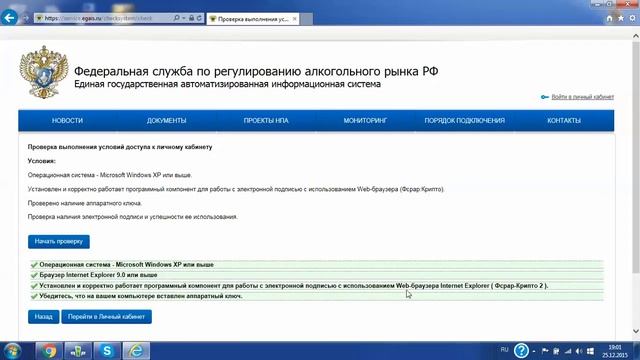Click the network signal tray icon

[x=568, y=351]
